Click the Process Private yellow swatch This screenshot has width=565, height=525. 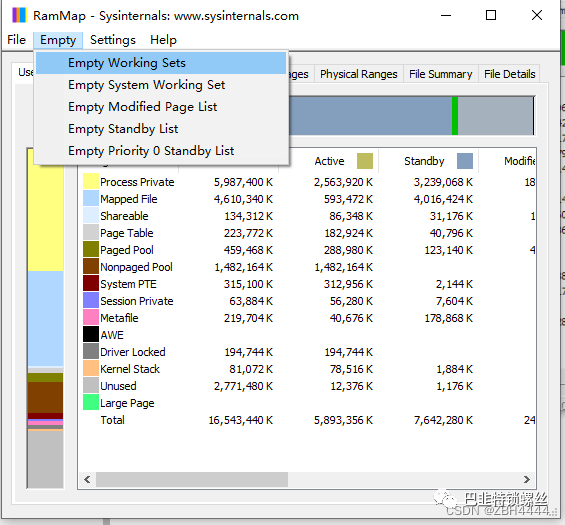(x=91, y=182)
